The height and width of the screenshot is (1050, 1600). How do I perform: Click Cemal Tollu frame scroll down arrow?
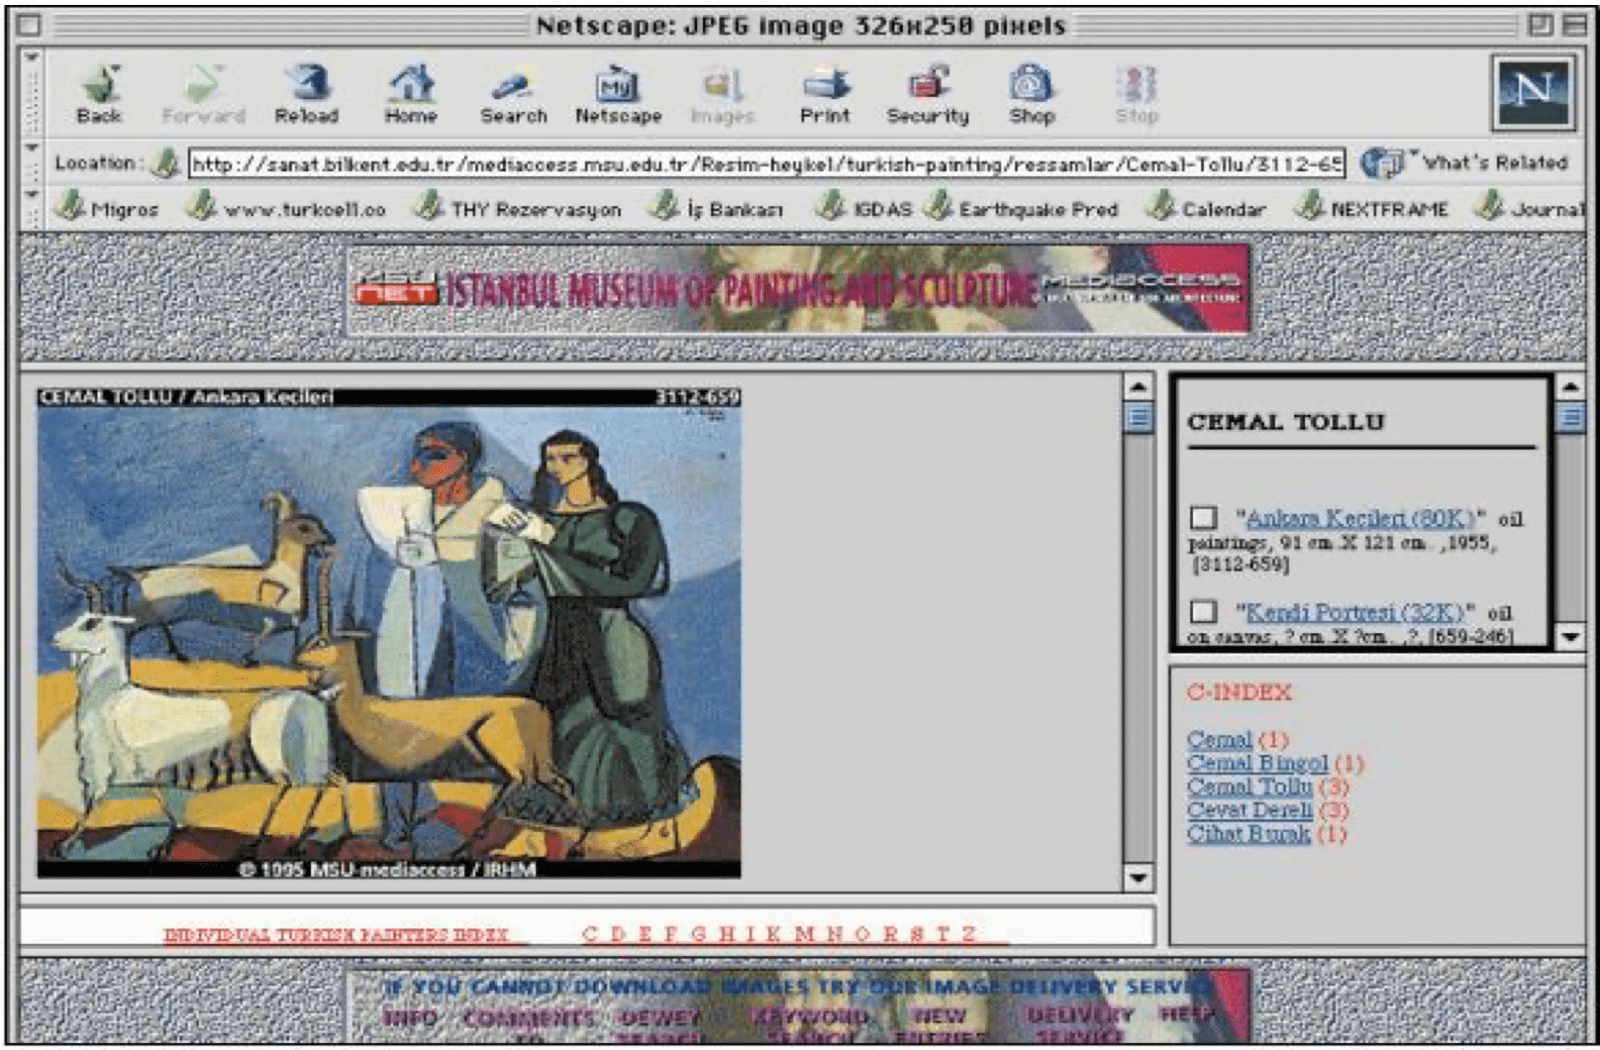(1571, 636)
